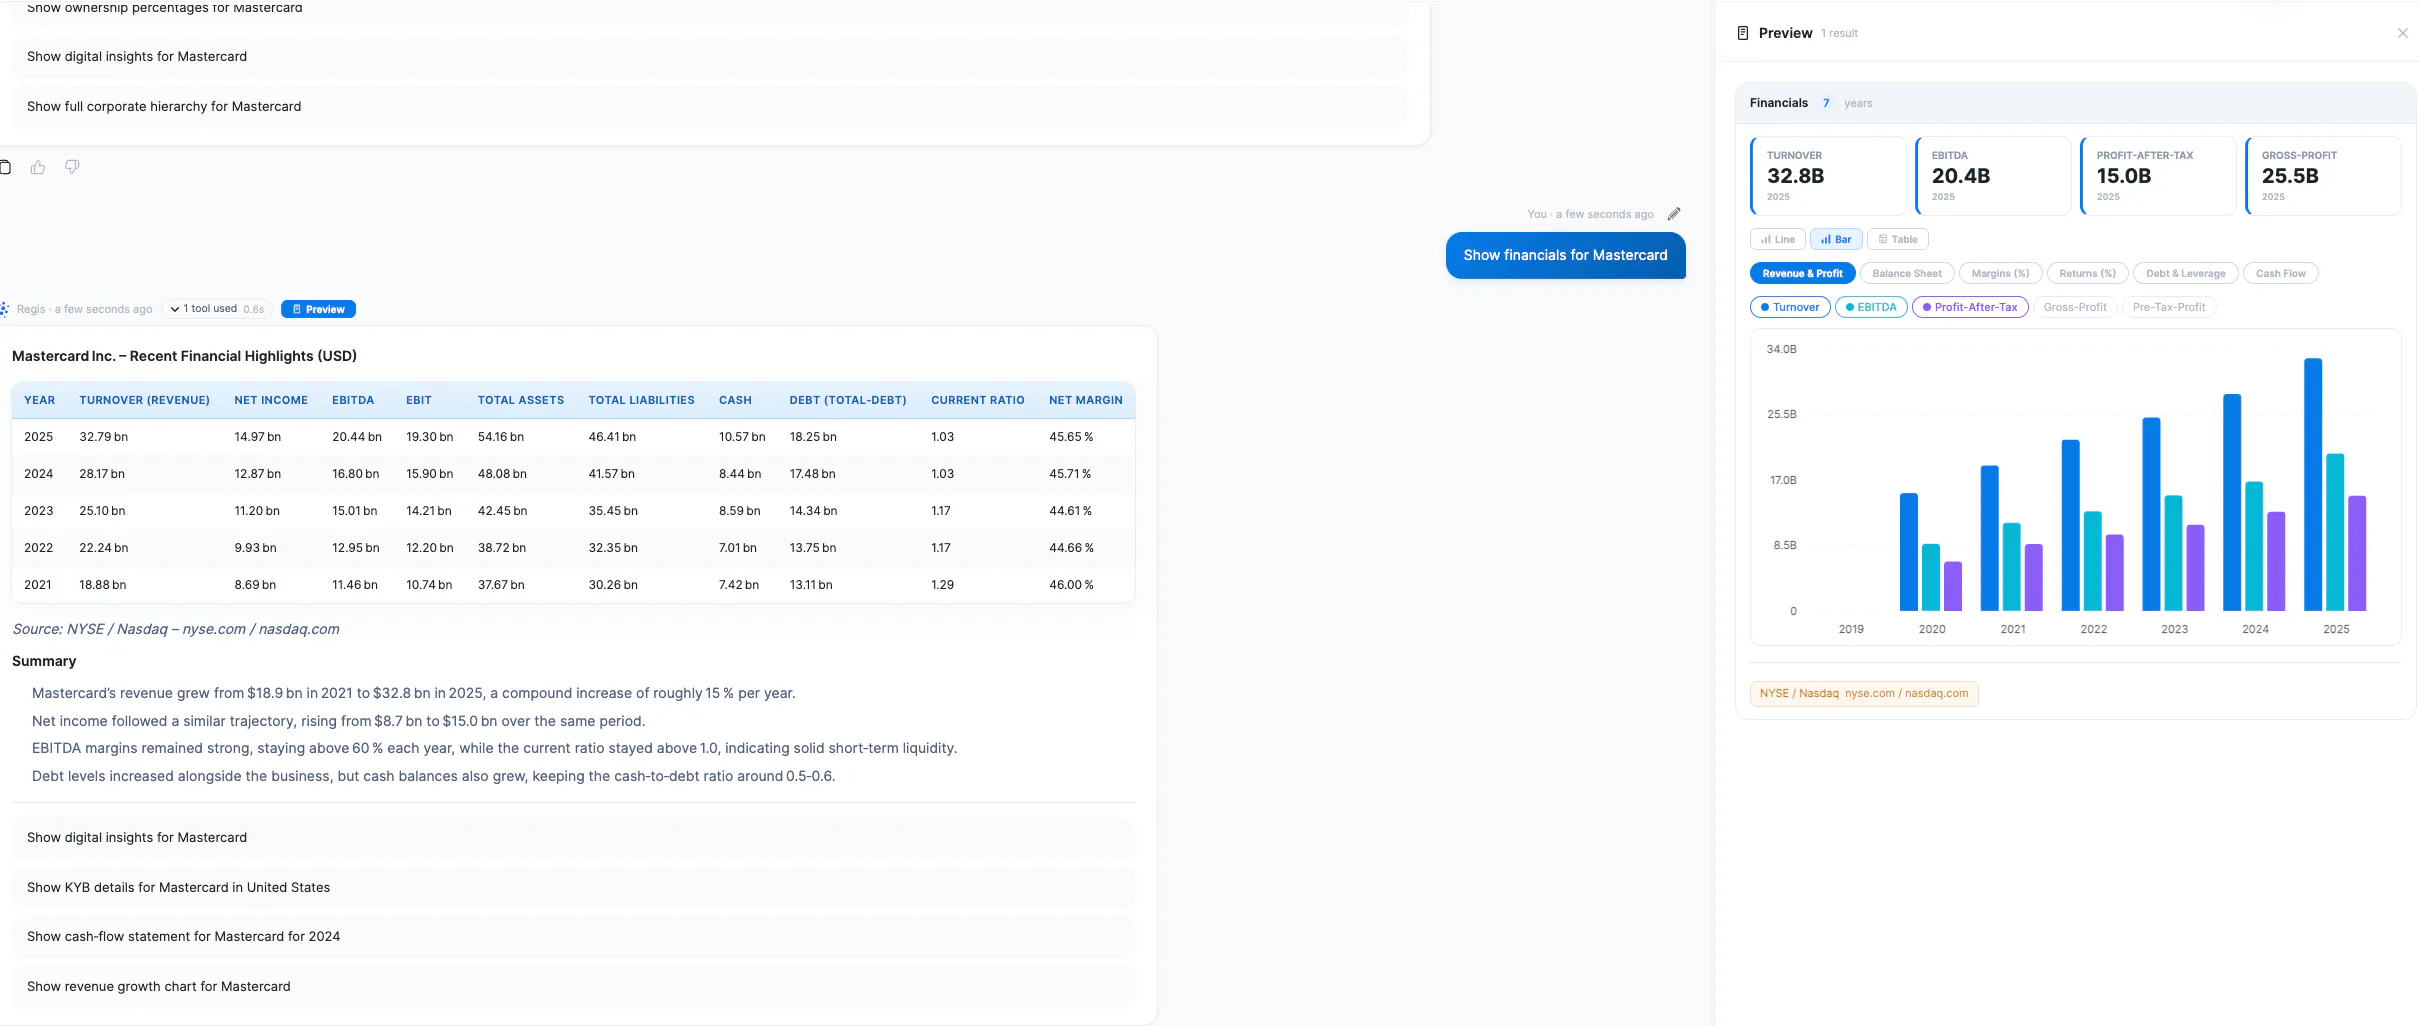Enable the Pre-Tax-Profit series chip
Screen dimensions: 2419x1026
(2168, 307)
